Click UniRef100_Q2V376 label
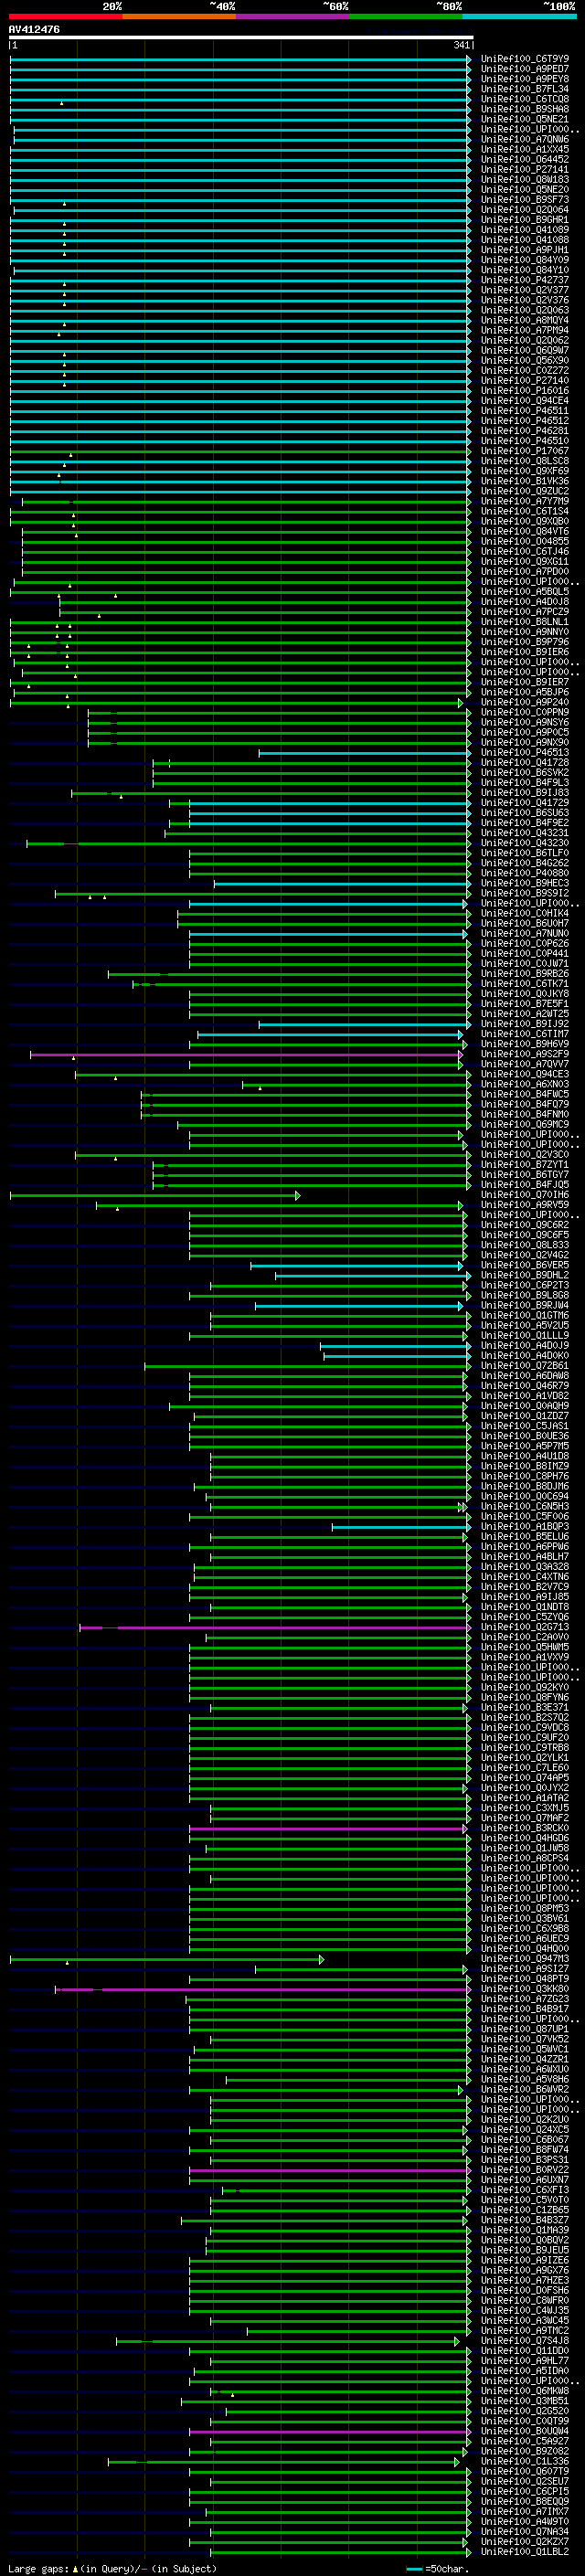 525,300
